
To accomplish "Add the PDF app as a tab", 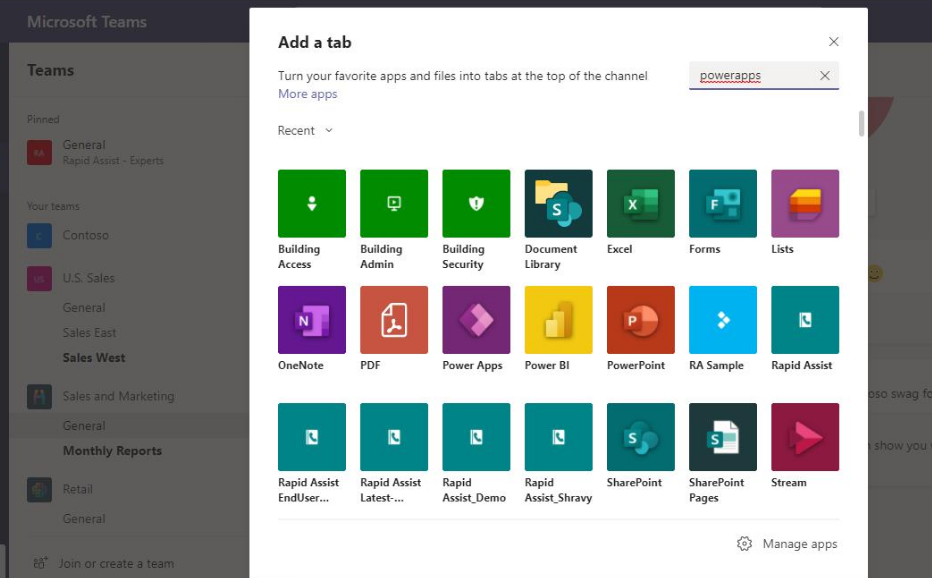I will pos(393,320).
